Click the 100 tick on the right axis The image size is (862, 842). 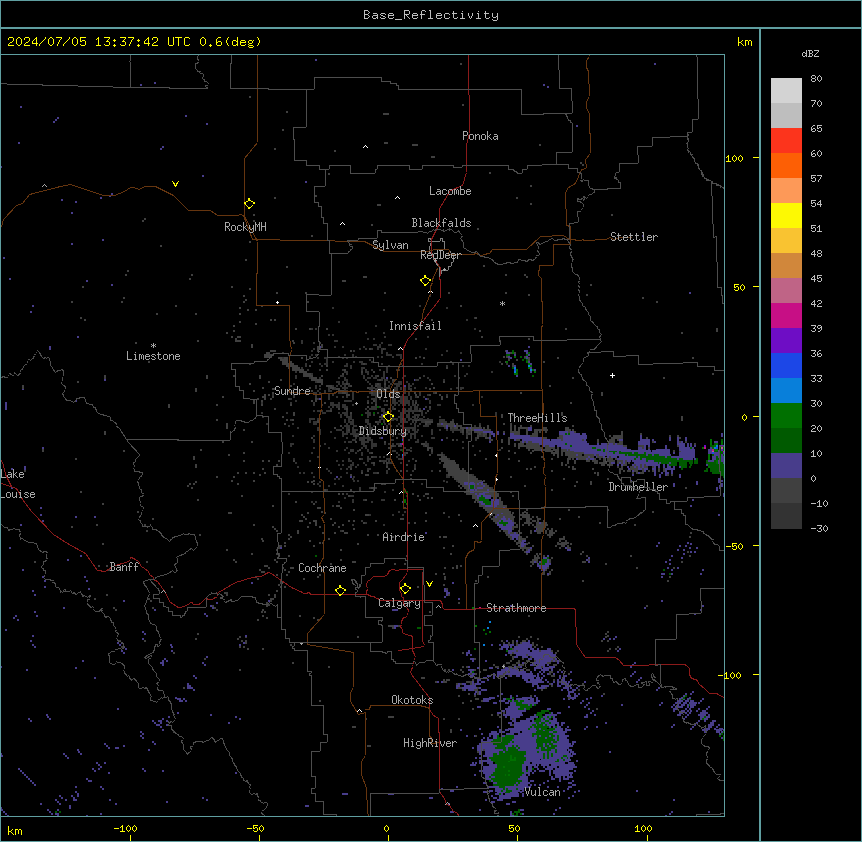coord(734,158)
